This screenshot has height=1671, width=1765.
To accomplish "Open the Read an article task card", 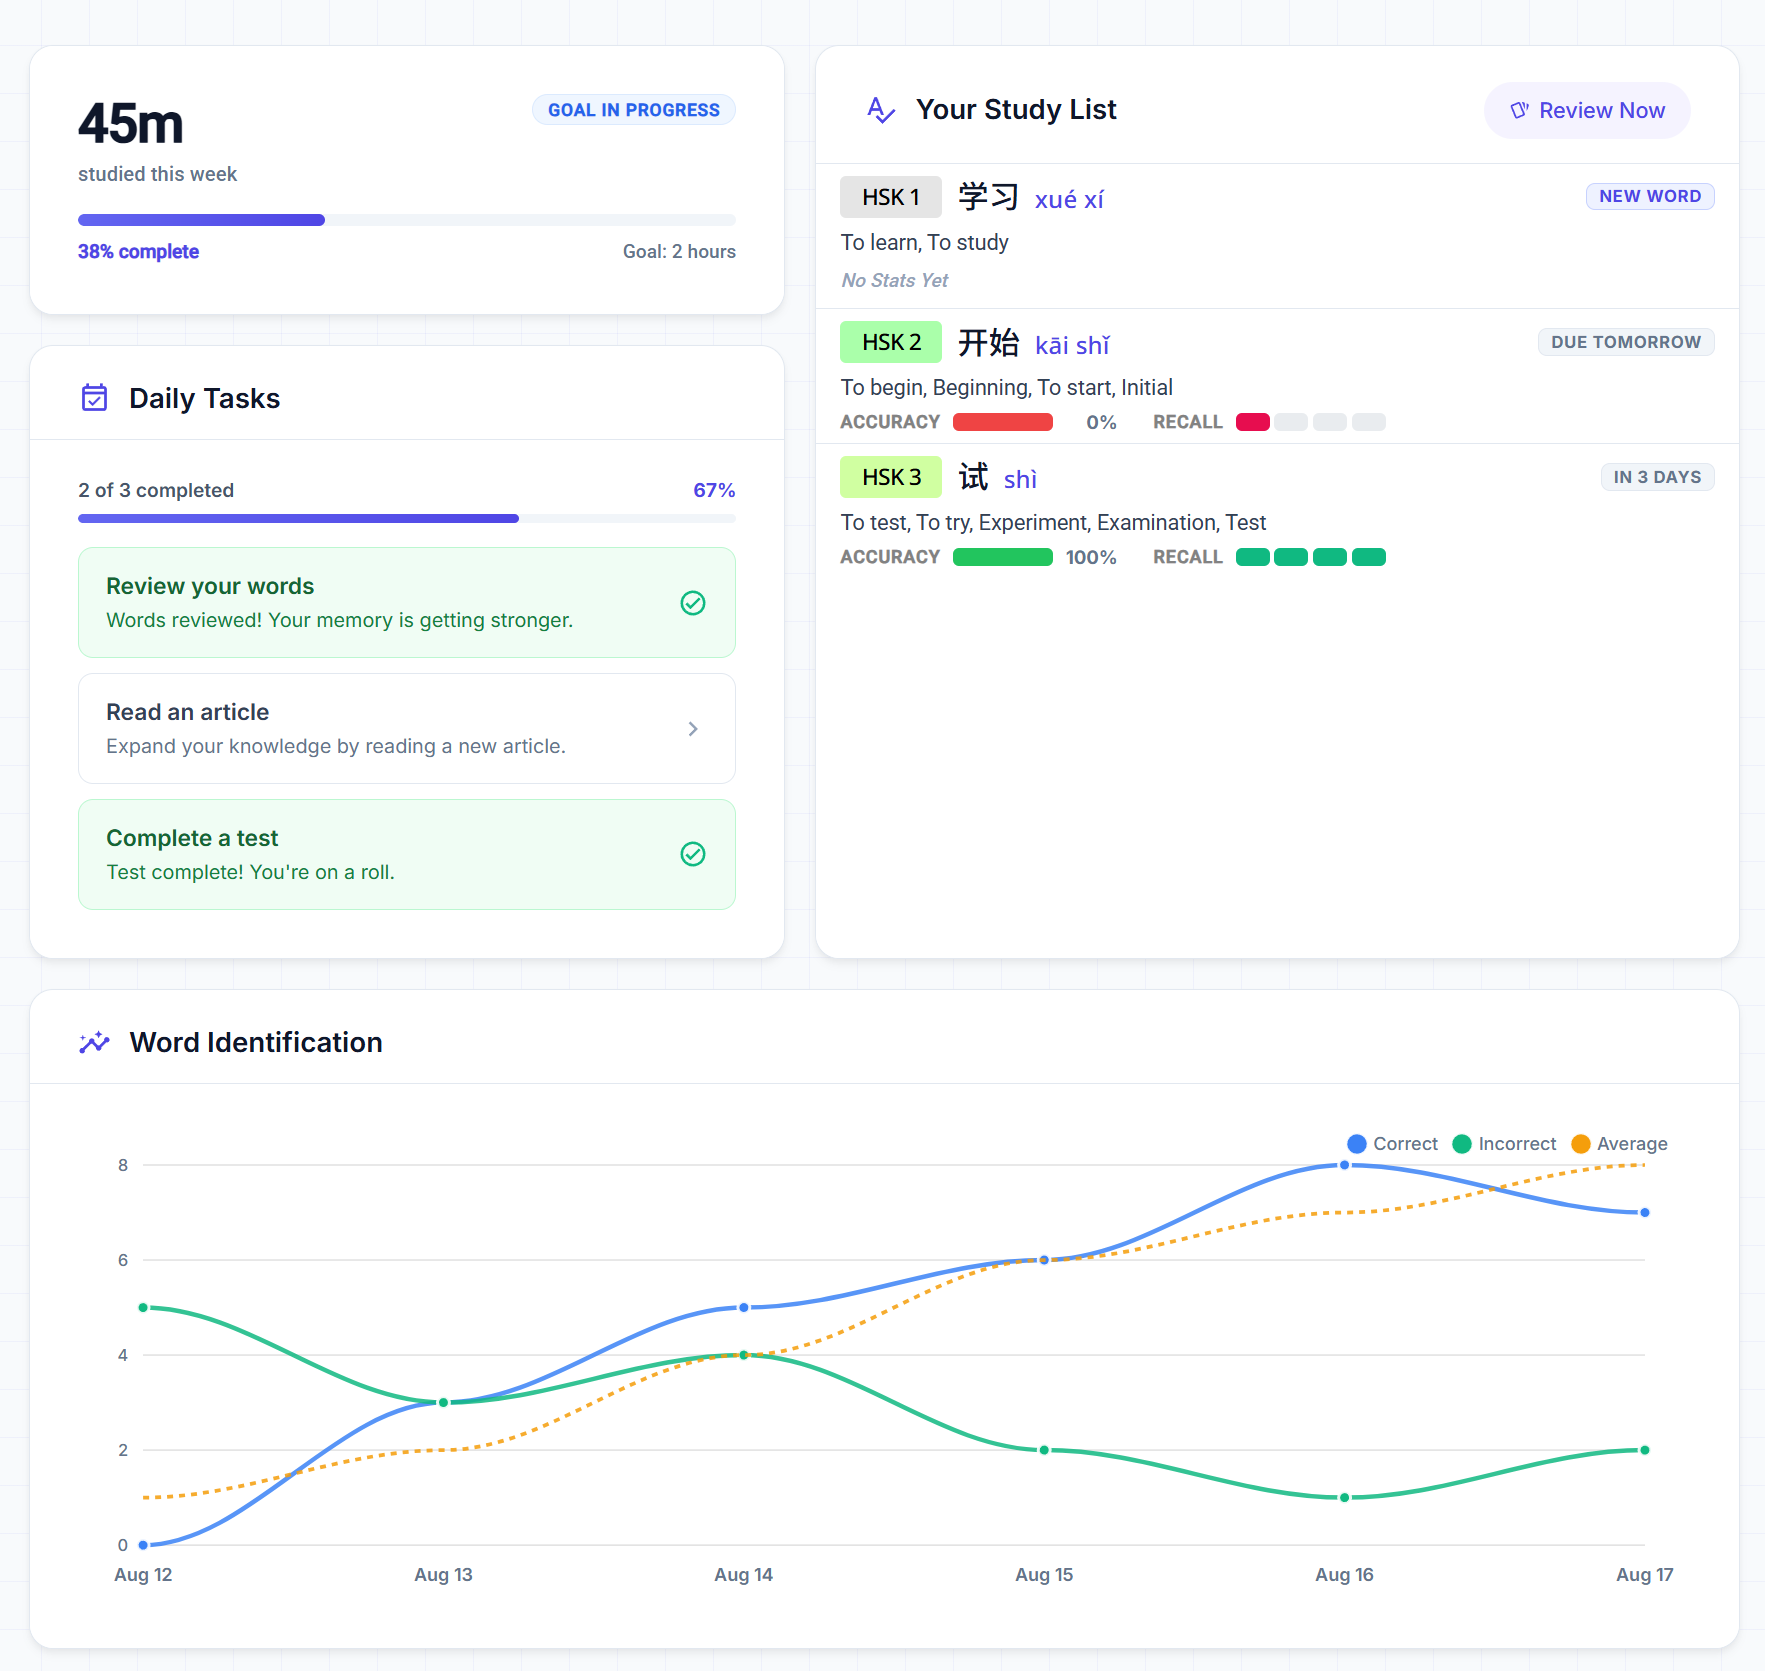I will [407, 728].
